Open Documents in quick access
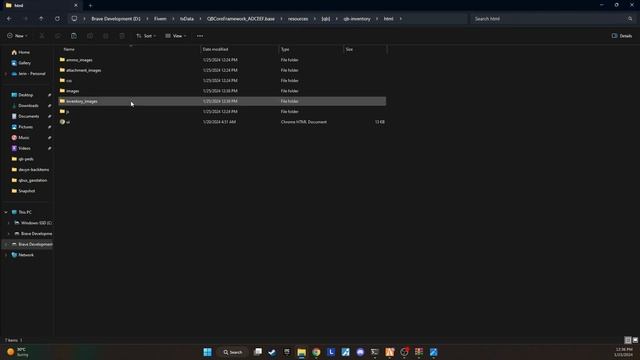Viewport: 640px width, 360px height. click(x=29, y=116)
